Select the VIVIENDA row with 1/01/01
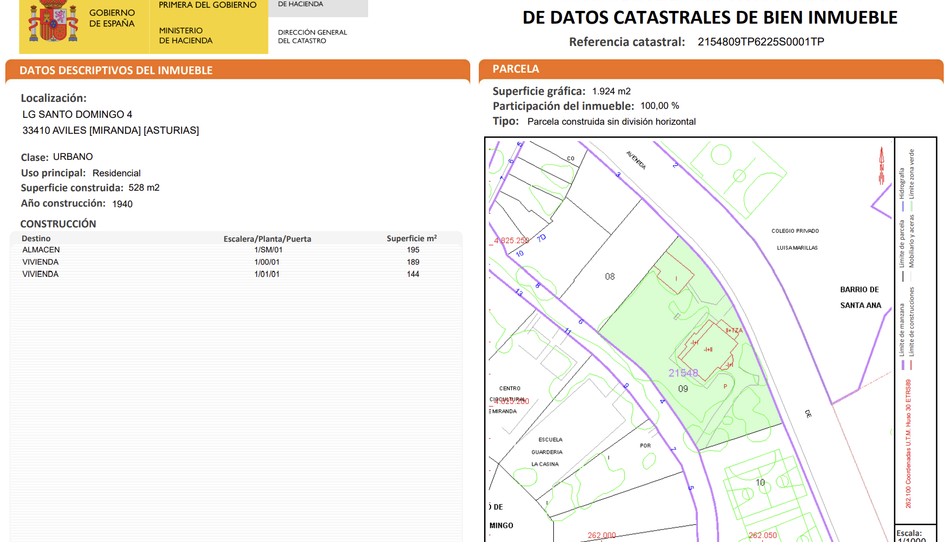This screenshot has height=542, width=948. click(40, 274)
